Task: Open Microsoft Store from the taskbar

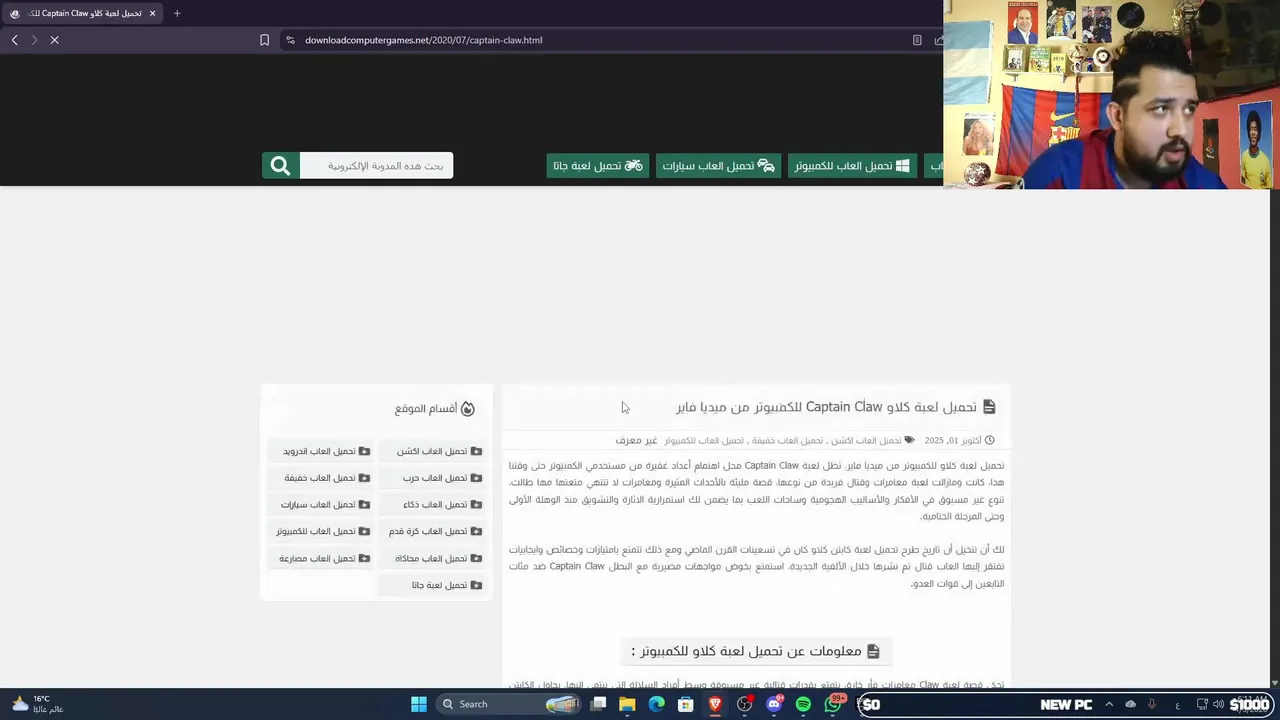Action: pos(686,704)
